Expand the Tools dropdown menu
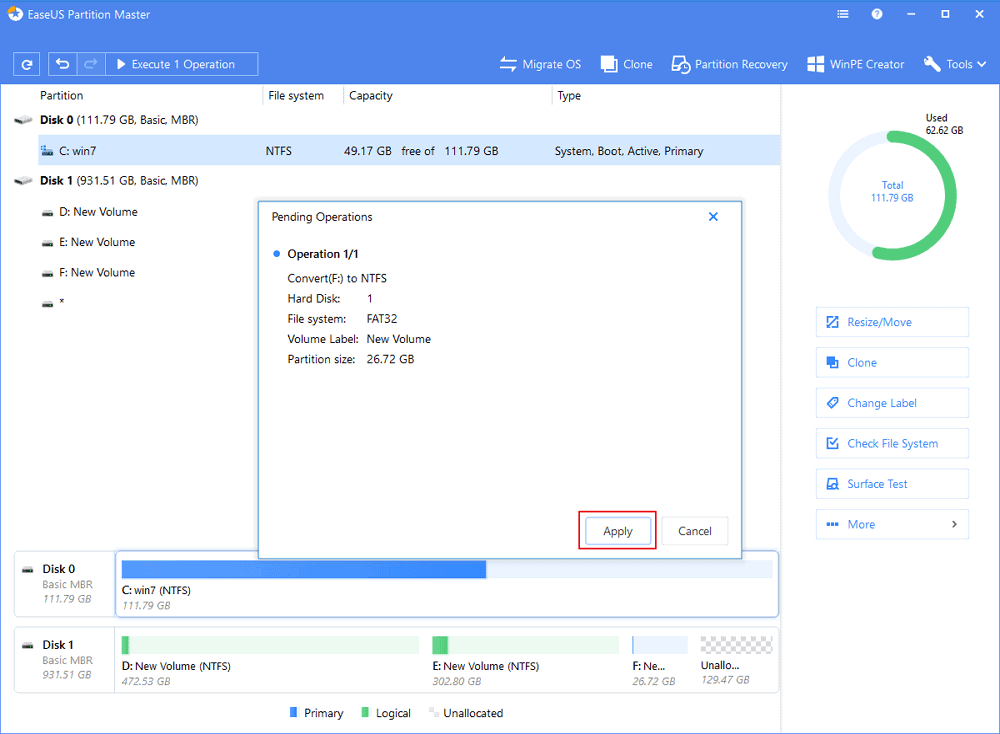This screenshot has width=1000, height=734. coord(955,64)
